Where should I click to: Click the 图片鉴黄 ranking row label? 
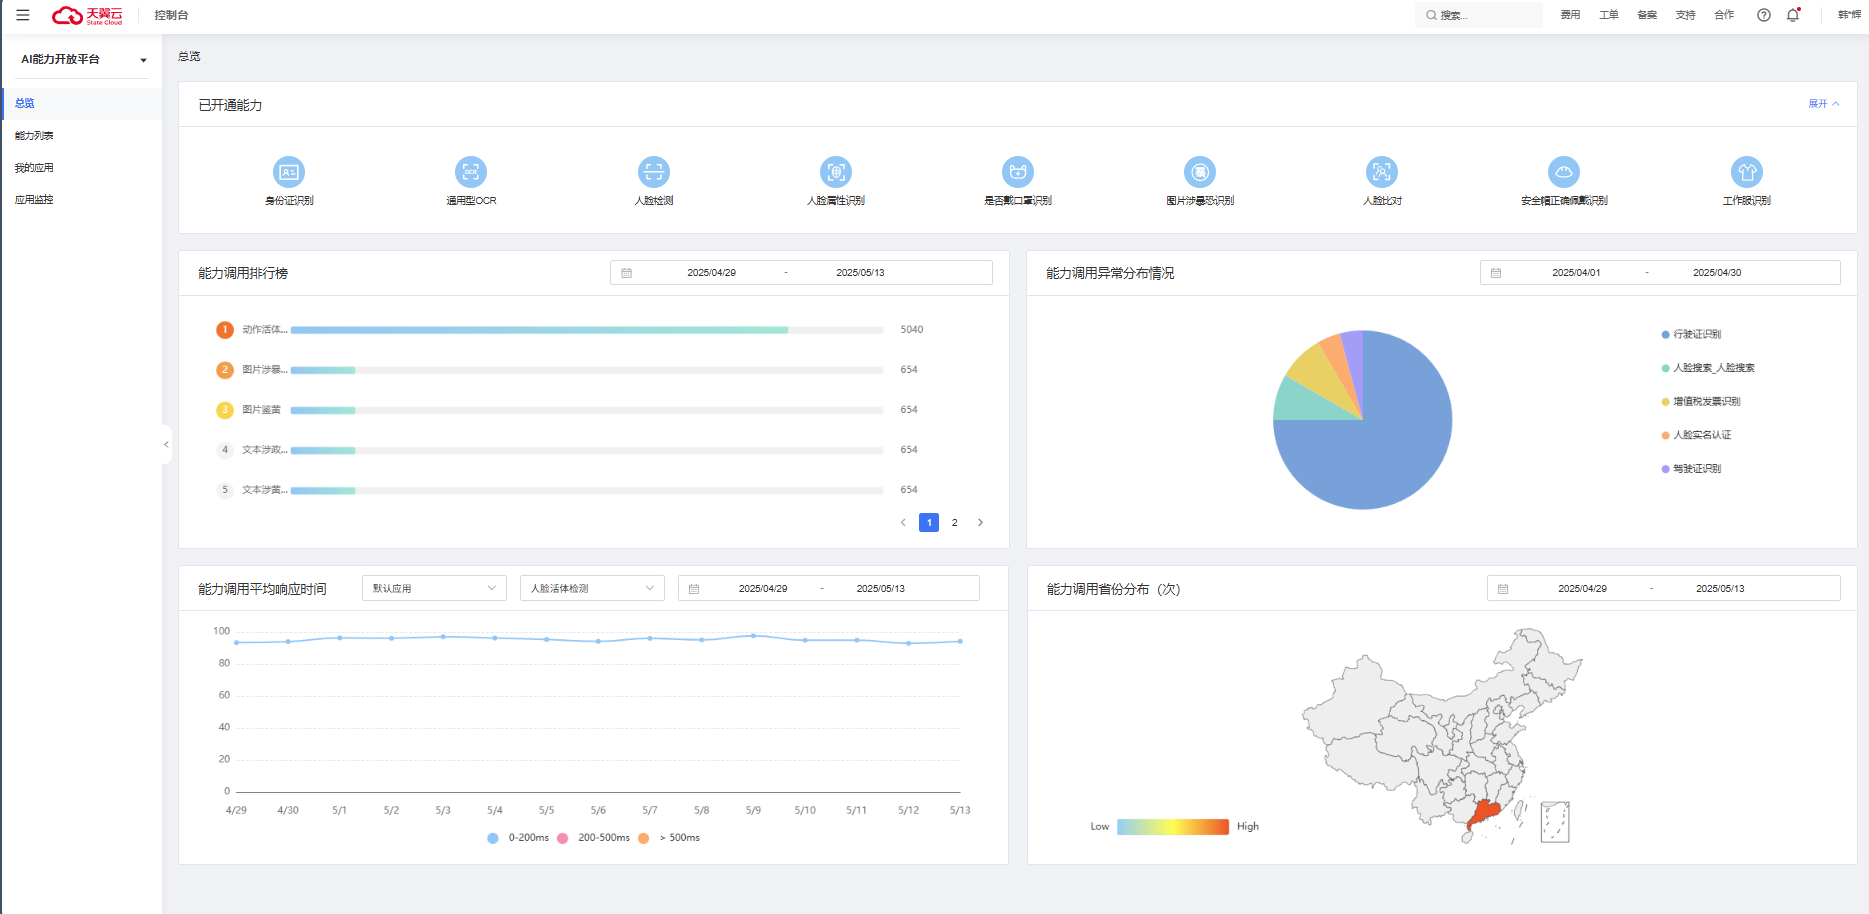point(262,410)
